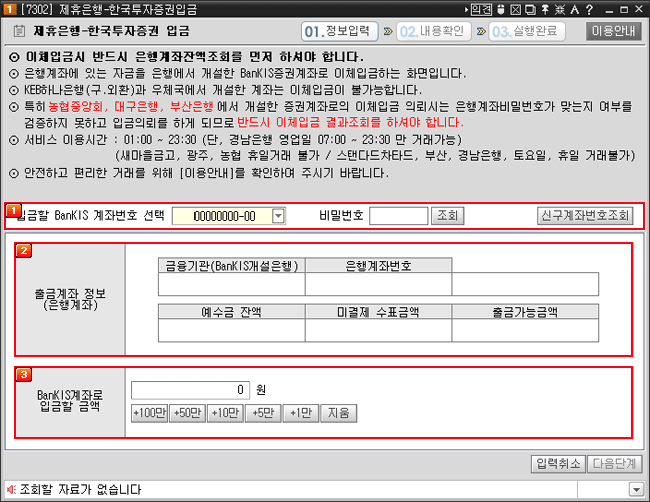
Task: Add 10,000 won with +1만 button
Action: (301, 413)
